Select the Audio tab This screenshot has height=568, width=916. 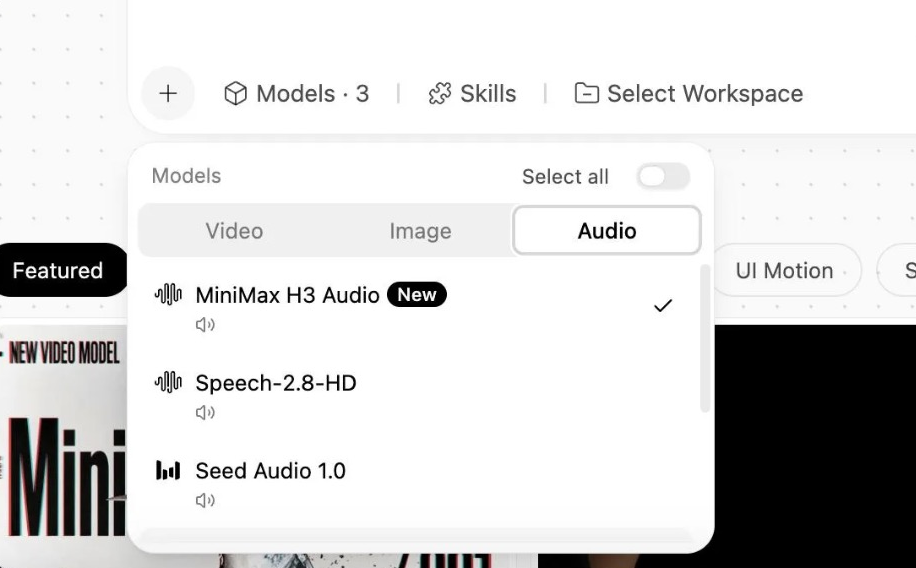pos(607,231)
